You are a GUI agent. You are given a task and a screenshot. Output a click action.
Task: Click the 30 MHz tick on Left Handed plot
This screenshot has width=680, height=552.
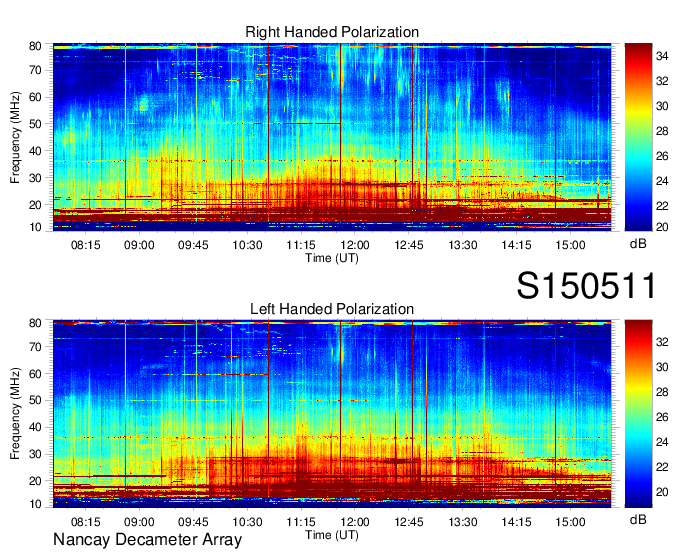(x=35, y=454)
